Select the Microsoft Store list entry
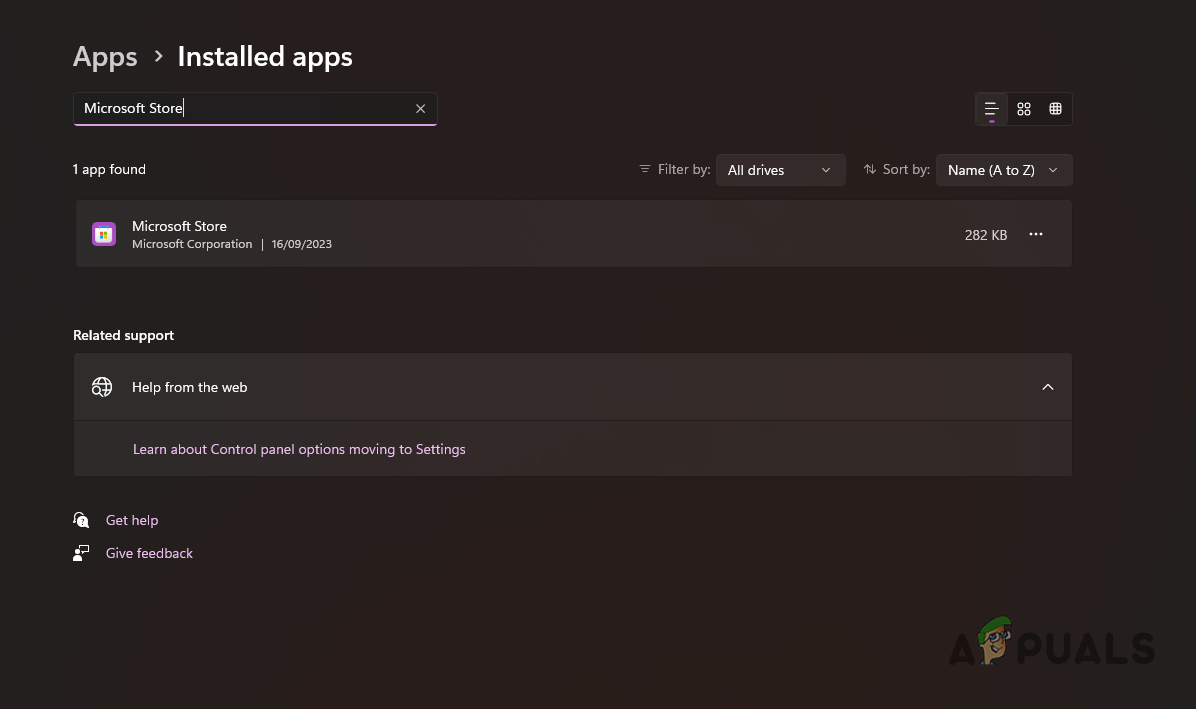The image size is (1196, 709). click(500, 233)
